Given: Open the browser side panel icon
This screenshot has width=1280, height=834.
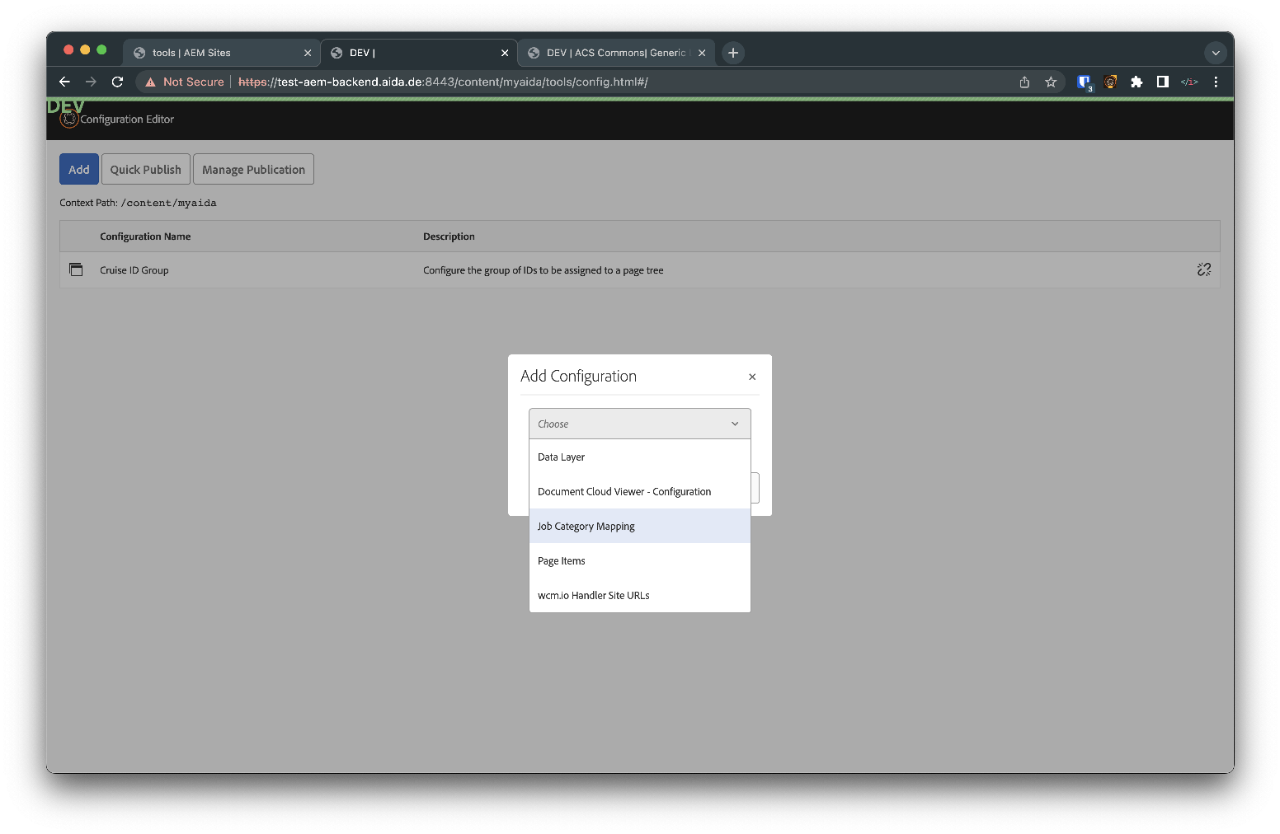Looking at the screenshot, I should 1162,82.
